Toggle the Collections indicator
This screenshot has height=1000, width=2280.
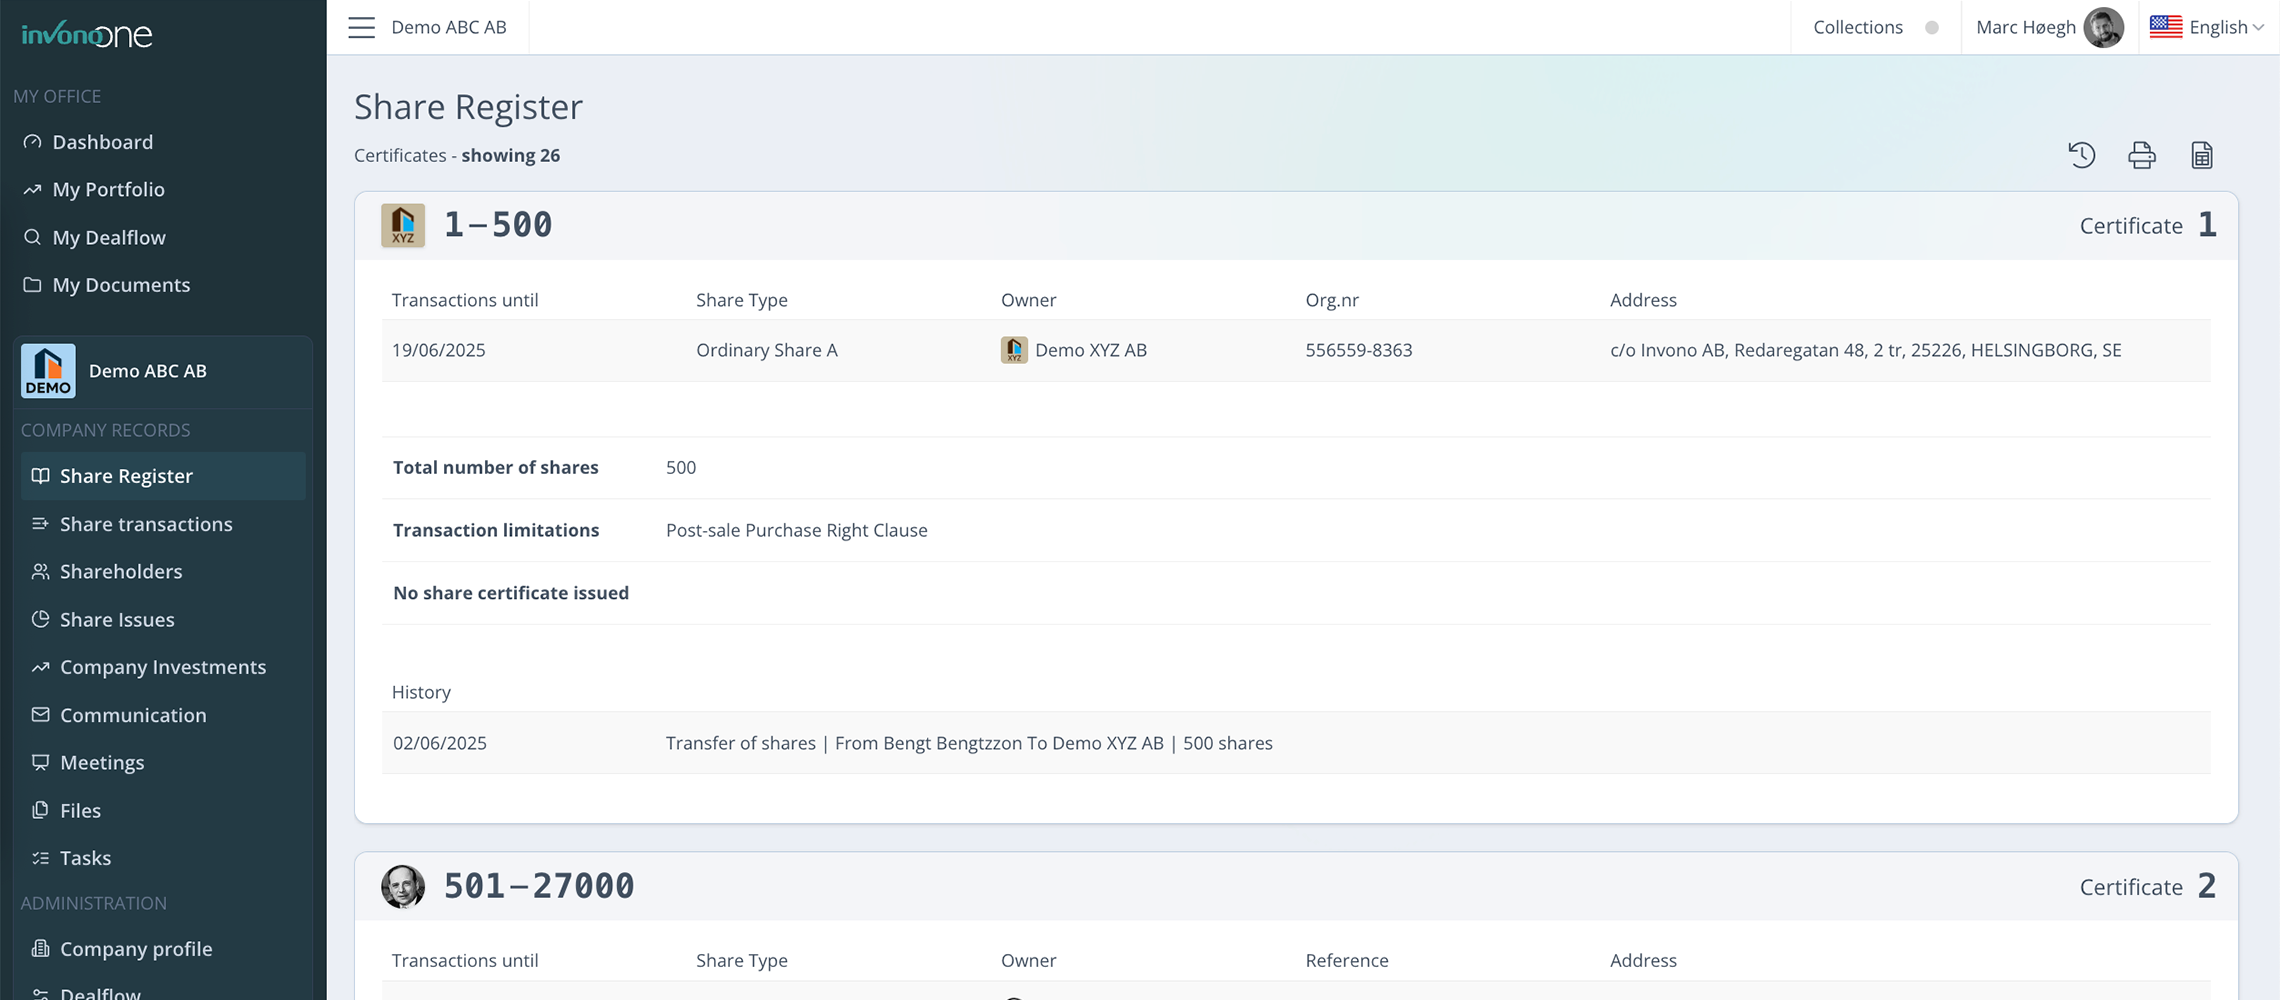[1934, 27]
